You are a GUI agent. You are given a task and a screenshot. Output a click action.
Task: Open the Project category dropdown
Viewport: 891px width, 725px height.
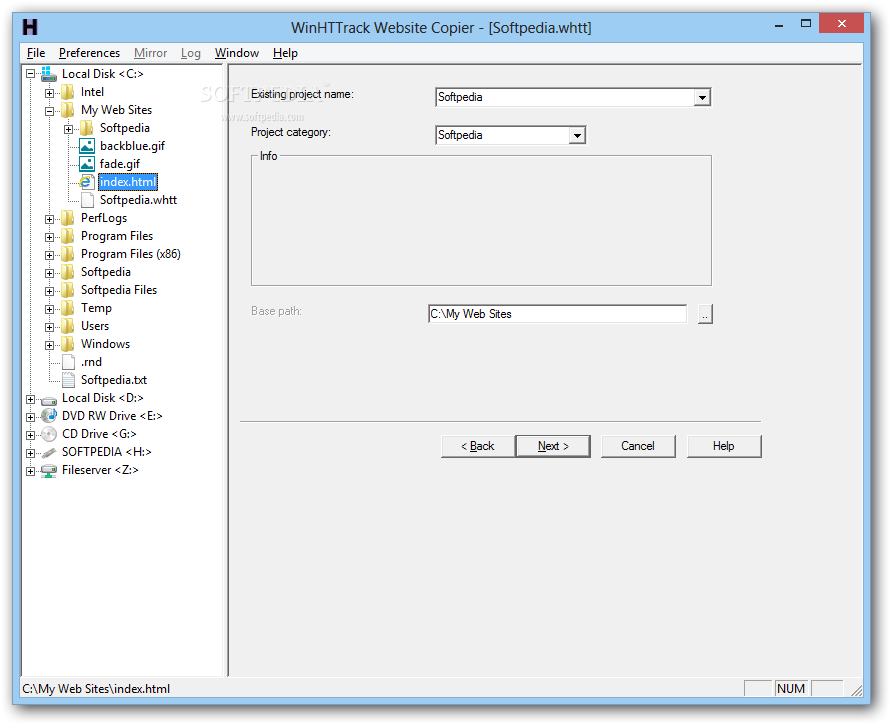click(x=577, y=135)
